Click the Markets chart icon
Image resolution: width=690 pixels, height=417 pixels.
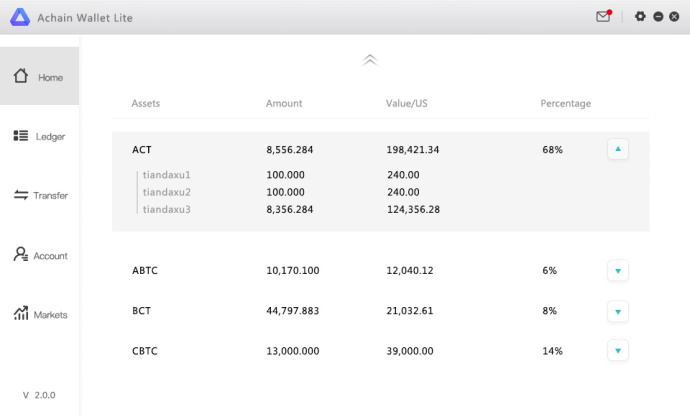click(x=21, y=314)
